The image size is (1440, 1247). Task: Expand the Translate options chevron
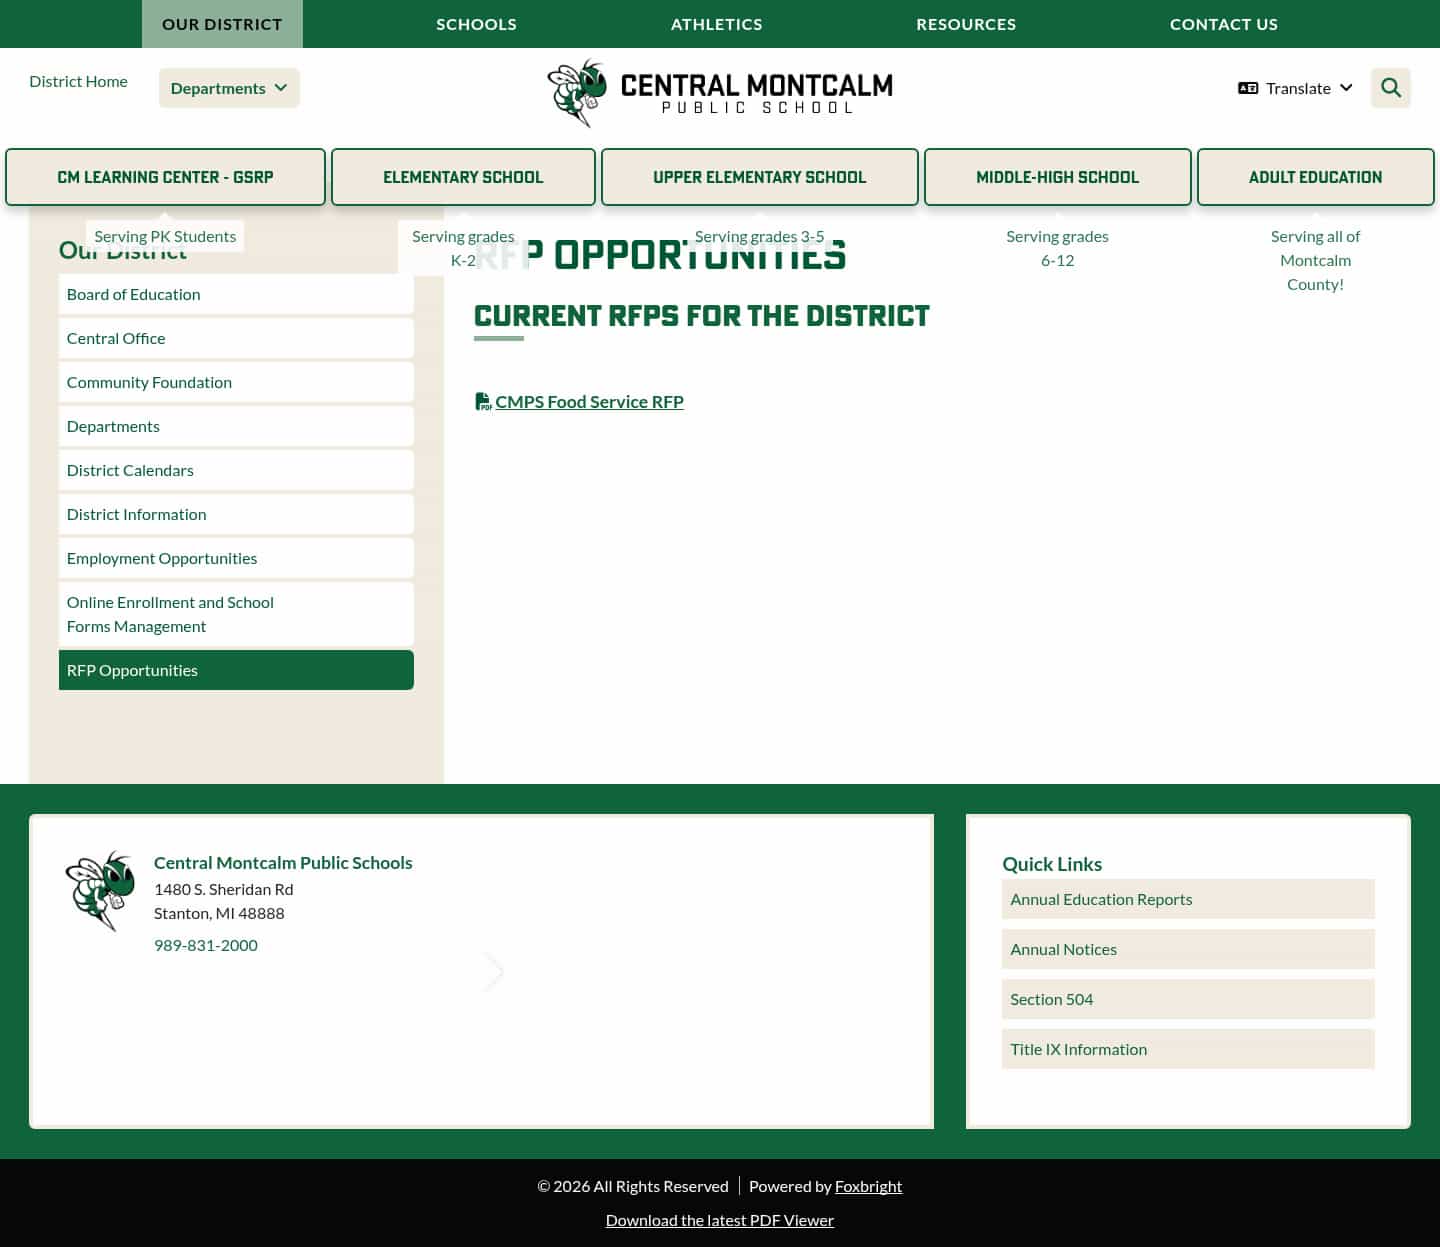tap(1346, 88)
